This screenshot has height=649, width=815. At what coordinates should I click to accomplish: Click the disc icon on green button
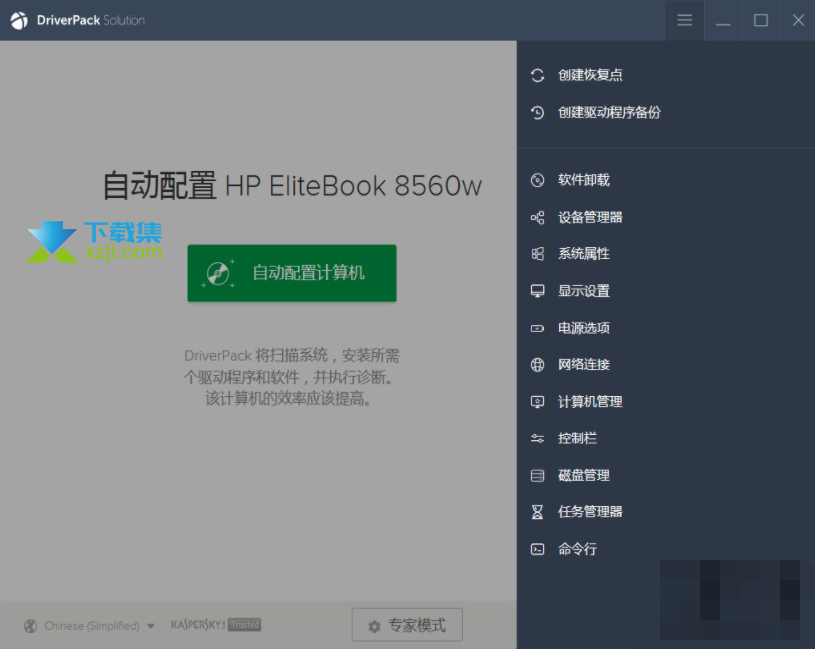click(x=218, y=273)
